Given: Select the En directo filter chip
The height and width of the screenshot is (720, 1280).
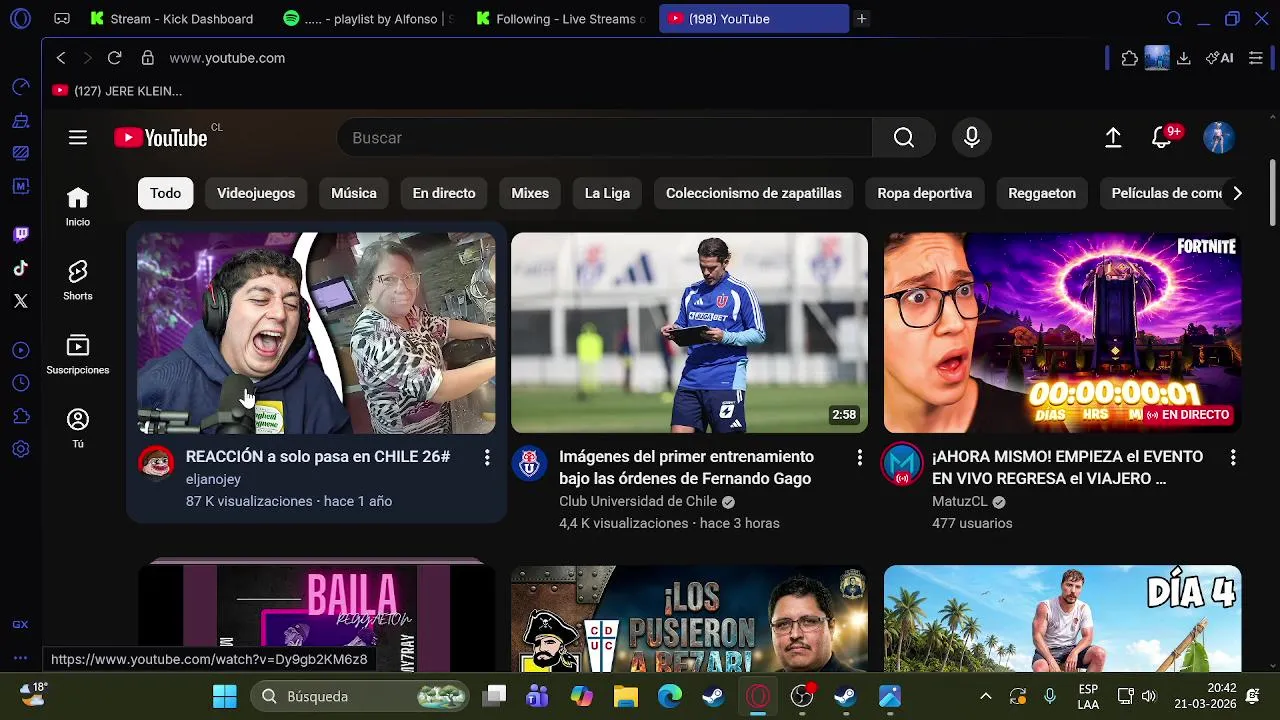Looking at the screenshot, I should [x=444, y=193].
